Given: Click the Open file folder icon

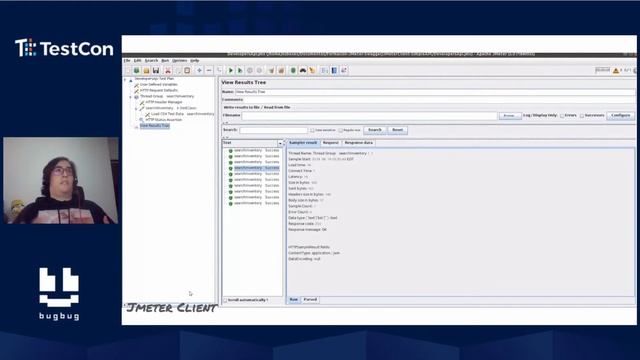Looking at the screenshot, I should tap(146, 71).
